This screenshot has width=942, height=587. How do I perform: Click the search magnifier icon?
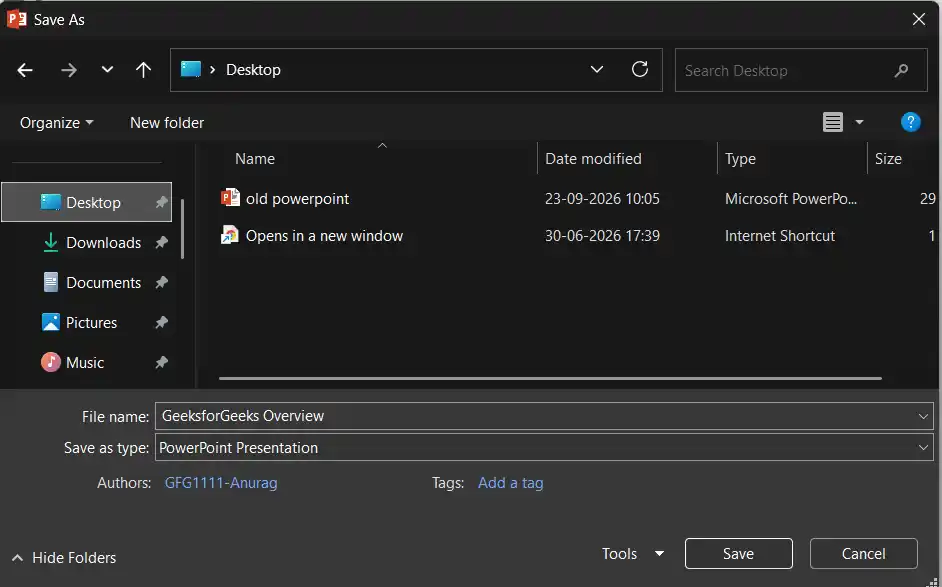click(x=901, y=71)
